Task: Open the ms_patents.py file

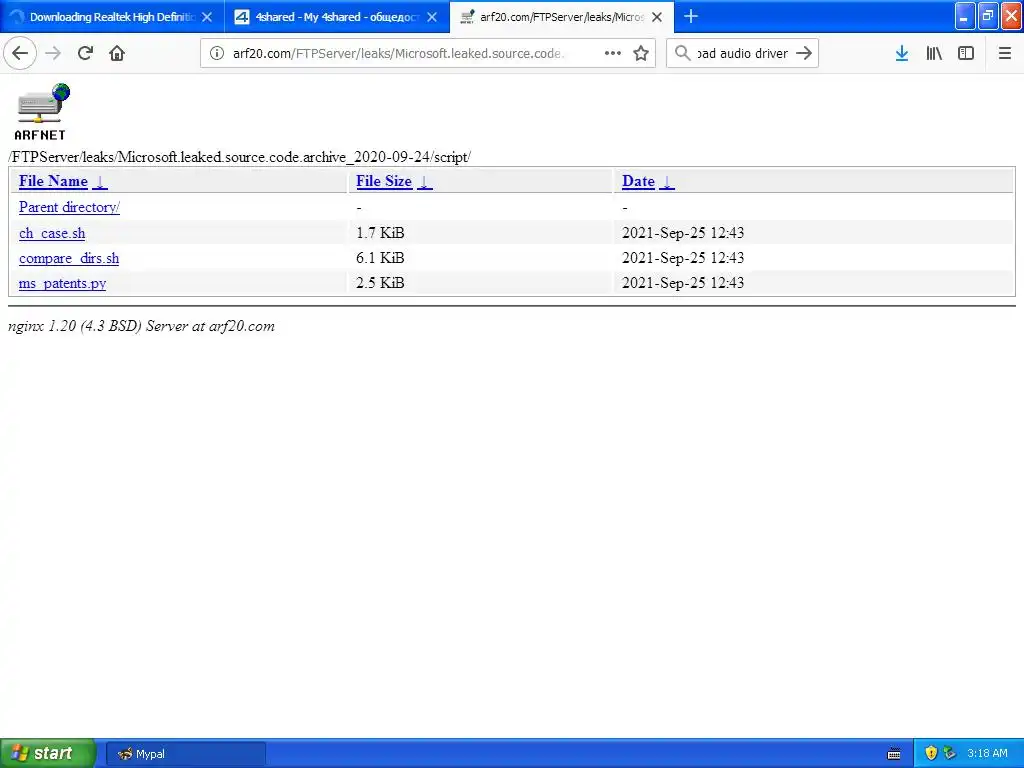Action: pyautogui.click(x=62, y=283)
